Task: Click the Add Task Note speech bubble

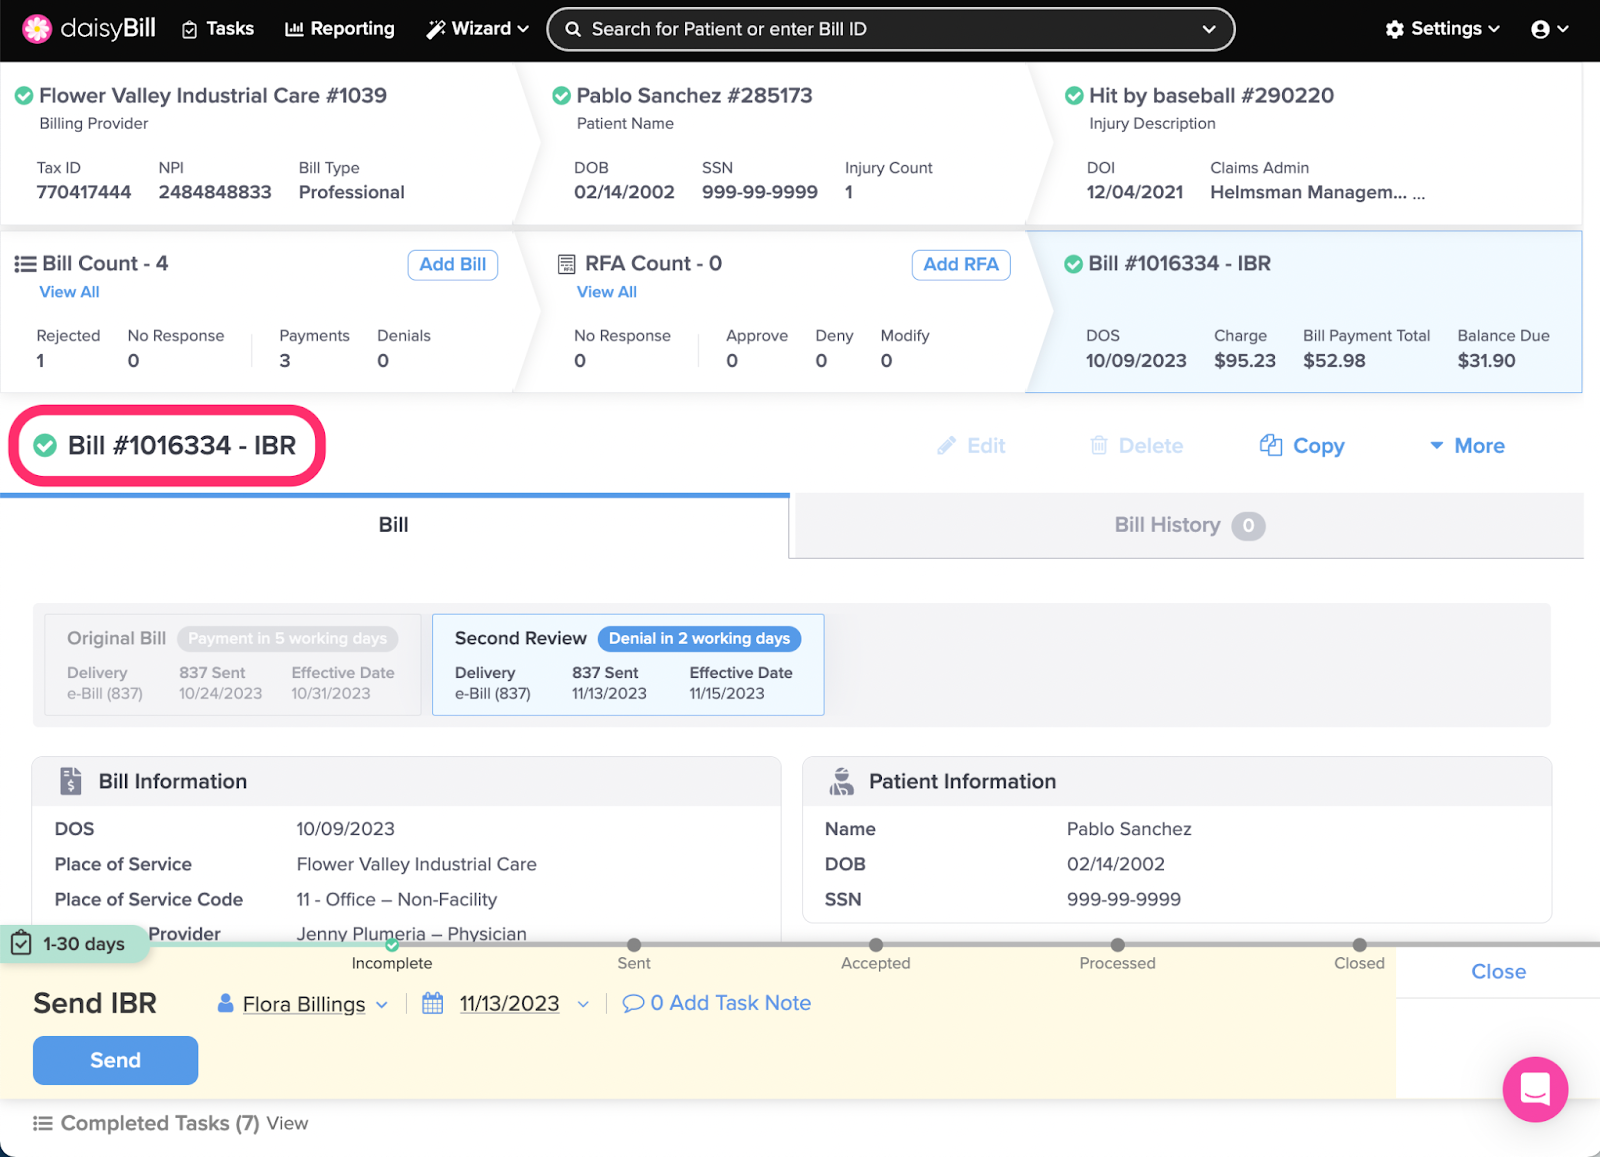Action: [x=632, y=1004]
